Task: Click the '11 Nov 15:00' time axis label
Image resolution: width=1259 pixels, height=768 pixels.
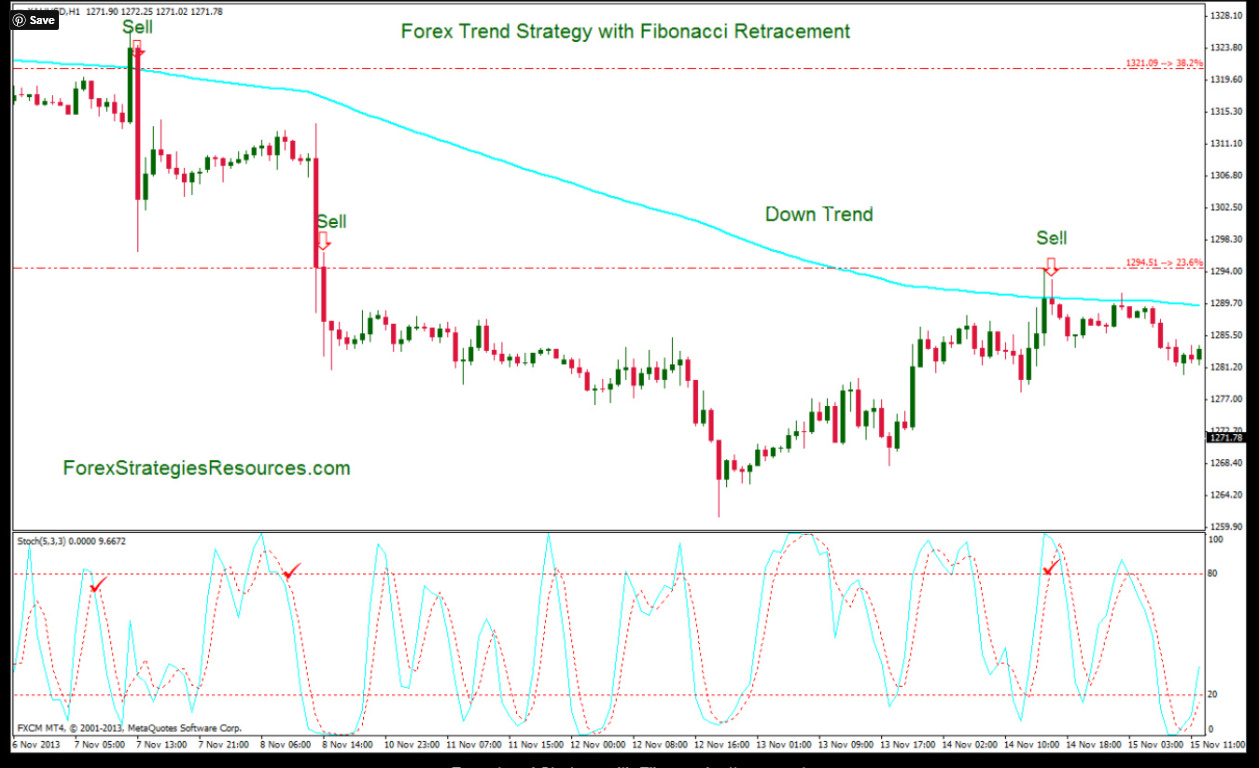Action: (538, 745)
